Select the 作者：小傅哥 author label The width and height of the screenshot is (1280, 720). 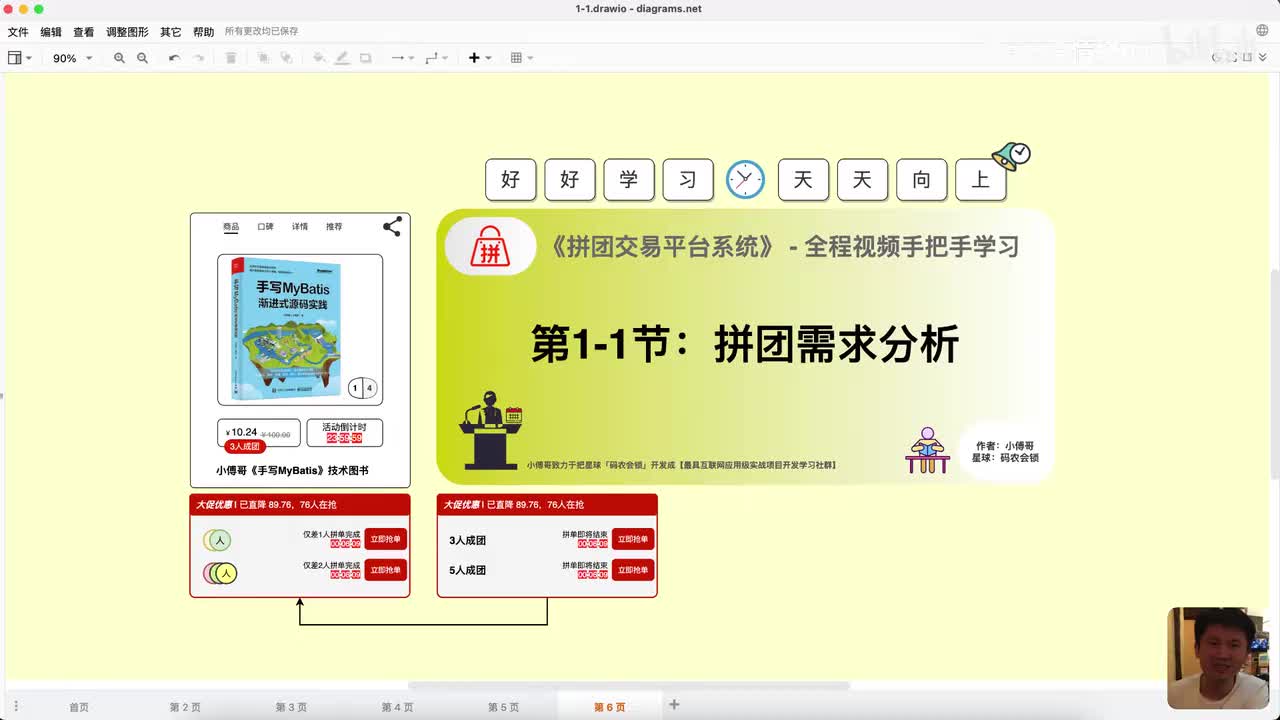1005,445
